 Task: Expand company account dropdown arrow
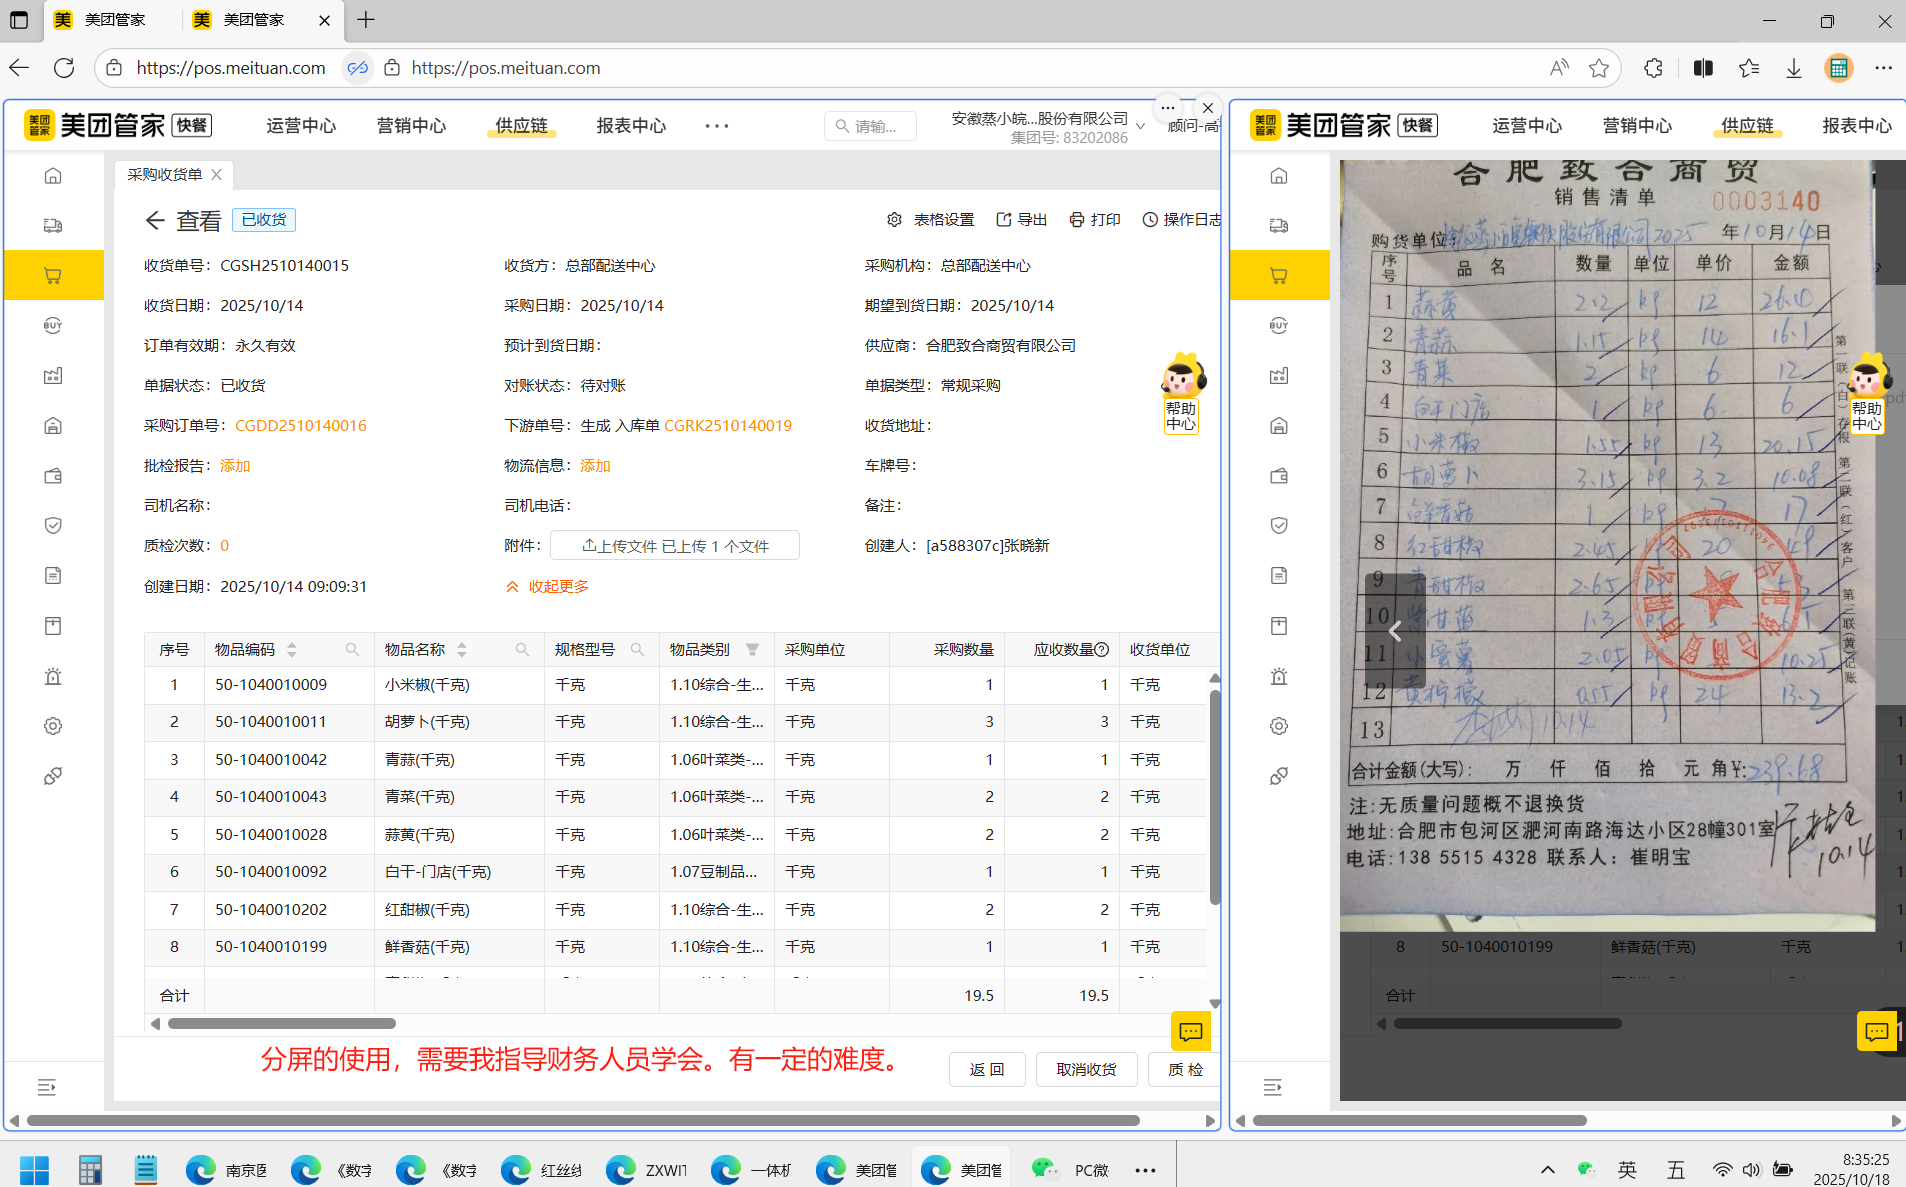[1140, 127]
